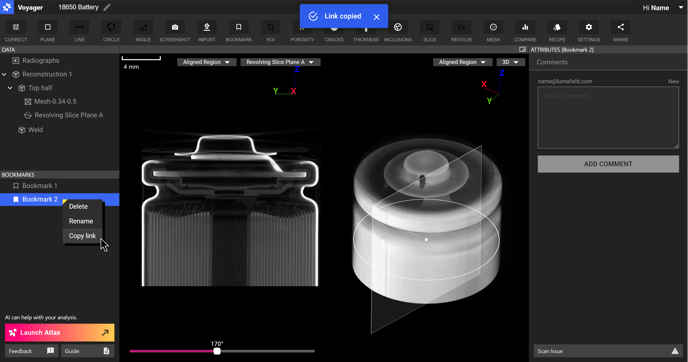
Task: Open the 3D view mode dropdown
Action: tap(510, 62)
